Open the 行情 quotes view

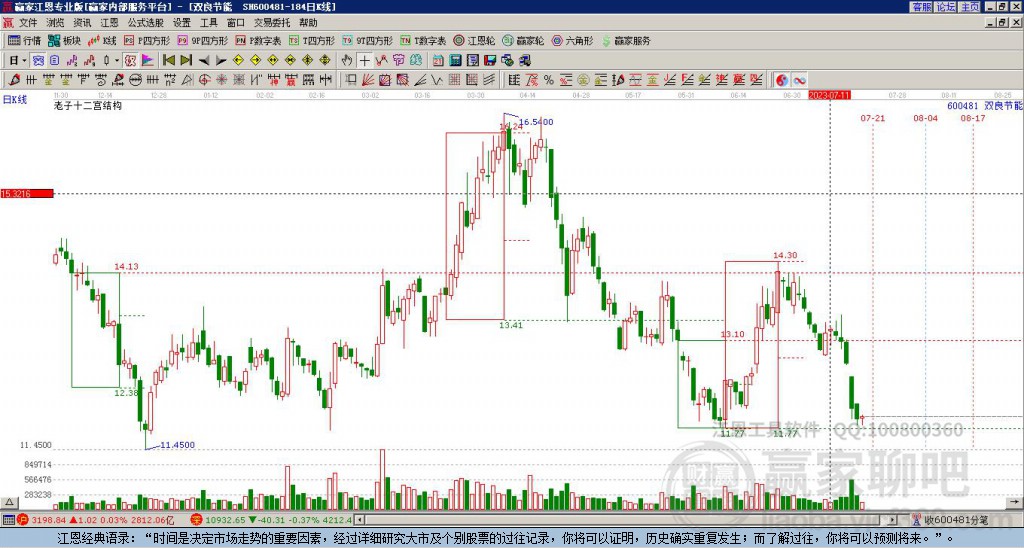(x=25, y=40)
